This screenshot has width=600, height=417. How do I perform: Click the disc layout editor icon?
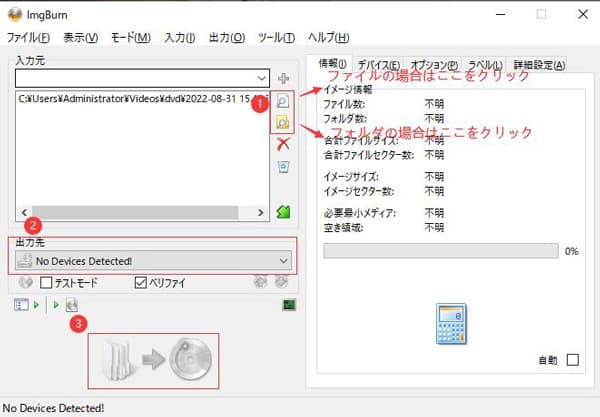(x=72, y=305)
